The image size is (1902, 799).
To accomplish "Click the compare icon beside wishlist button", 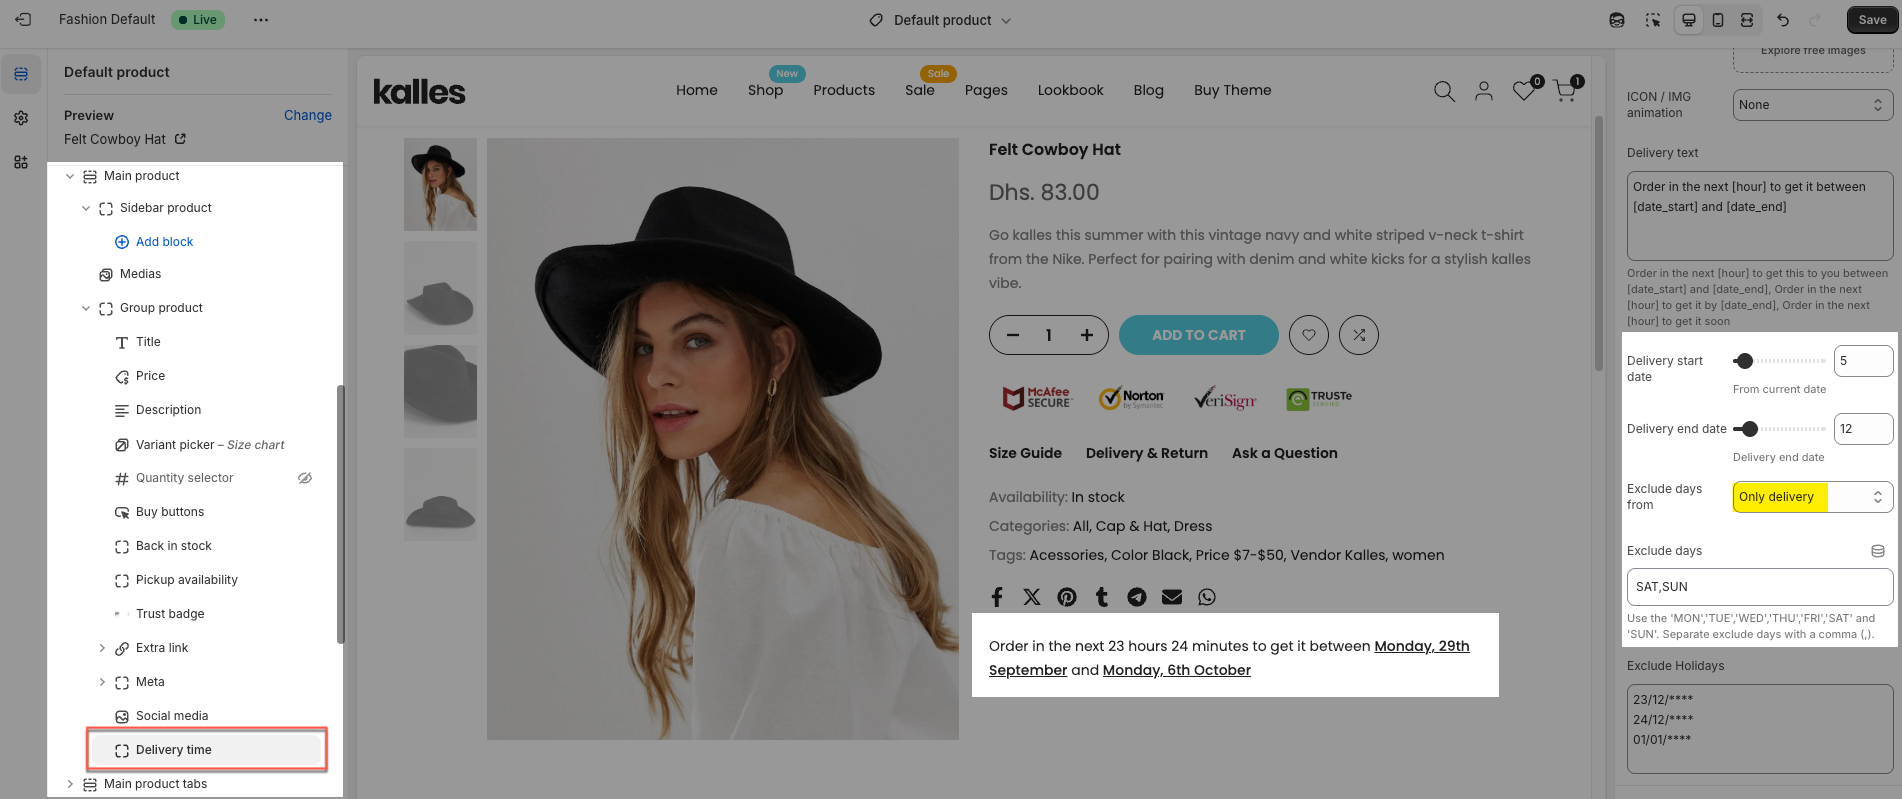I will pos(1359,335).
